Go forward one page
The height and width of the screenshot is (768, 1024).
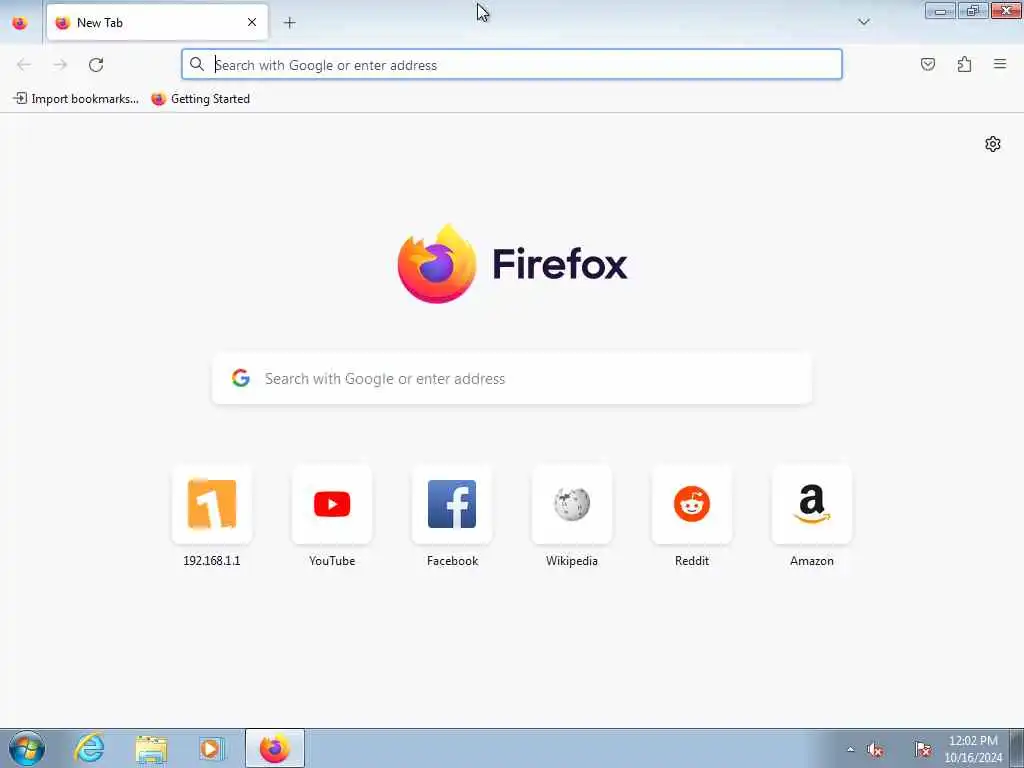(x=60, y=65)
